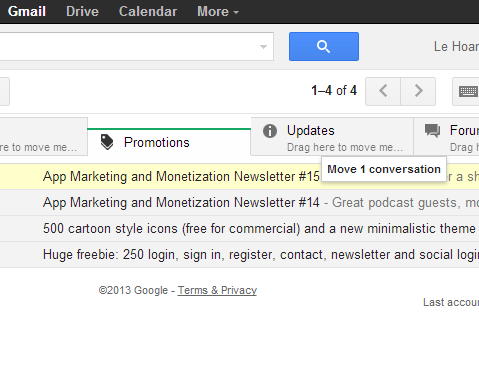Screen dimensions: 479x379
Task: Click the Le Hoan account name
Action: [456, 46]
